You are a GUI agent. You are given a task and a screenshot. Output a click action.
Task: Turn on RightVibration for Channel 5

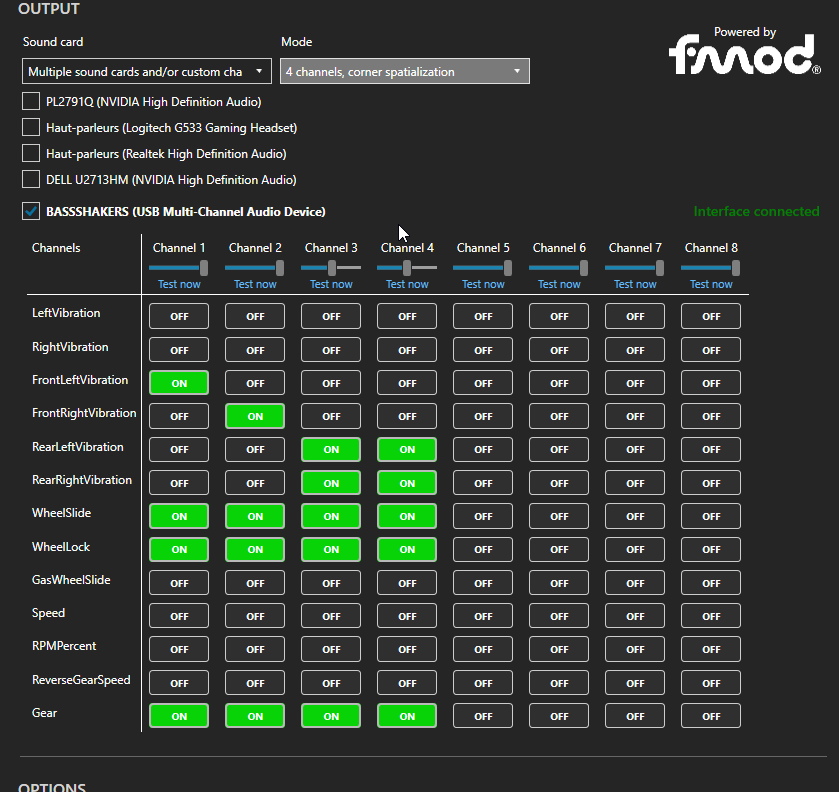[x=483, y=351]
